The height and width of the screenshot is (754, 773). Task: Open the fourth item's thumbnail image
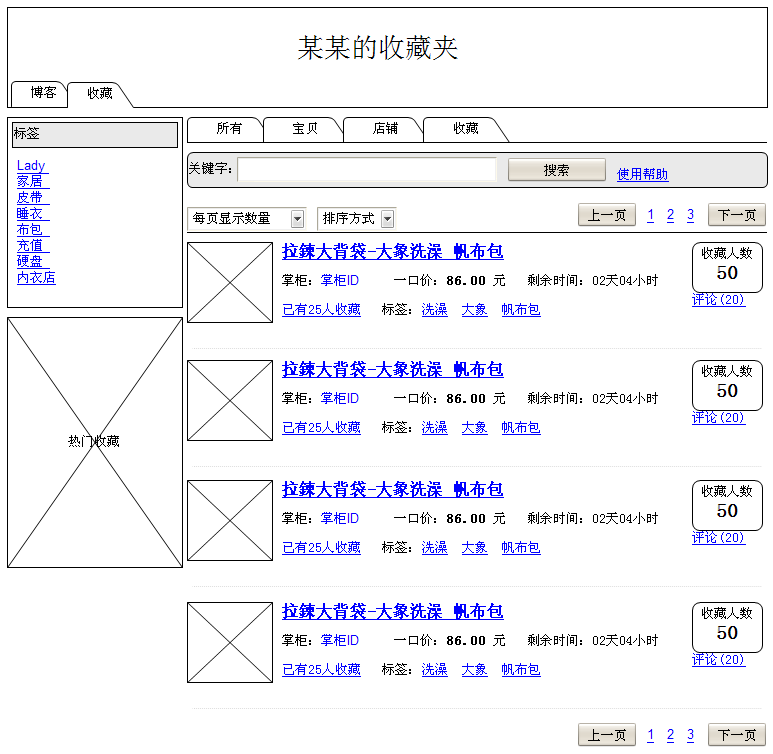click(x=230, y=642)
